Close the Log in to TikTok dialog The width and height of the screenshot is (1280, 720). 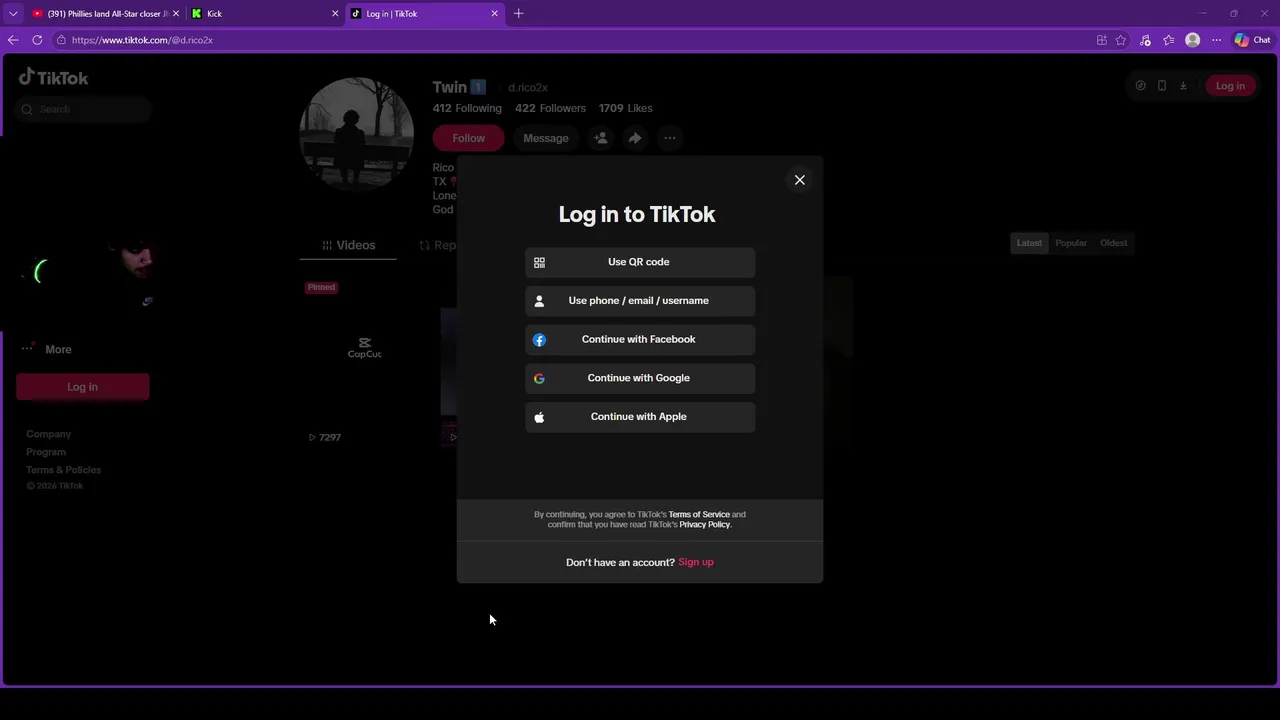pyautogui.click(x=799, y=180)
